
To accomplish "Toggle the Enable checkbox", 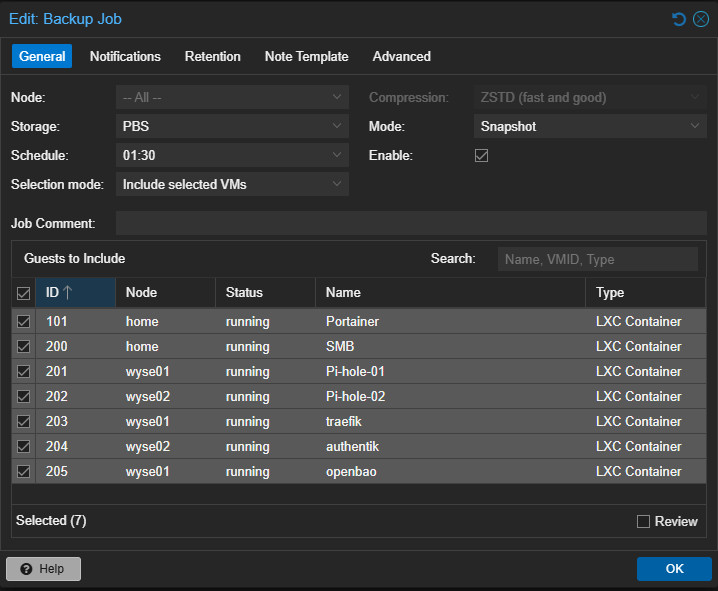I will (x=481, y=156).
